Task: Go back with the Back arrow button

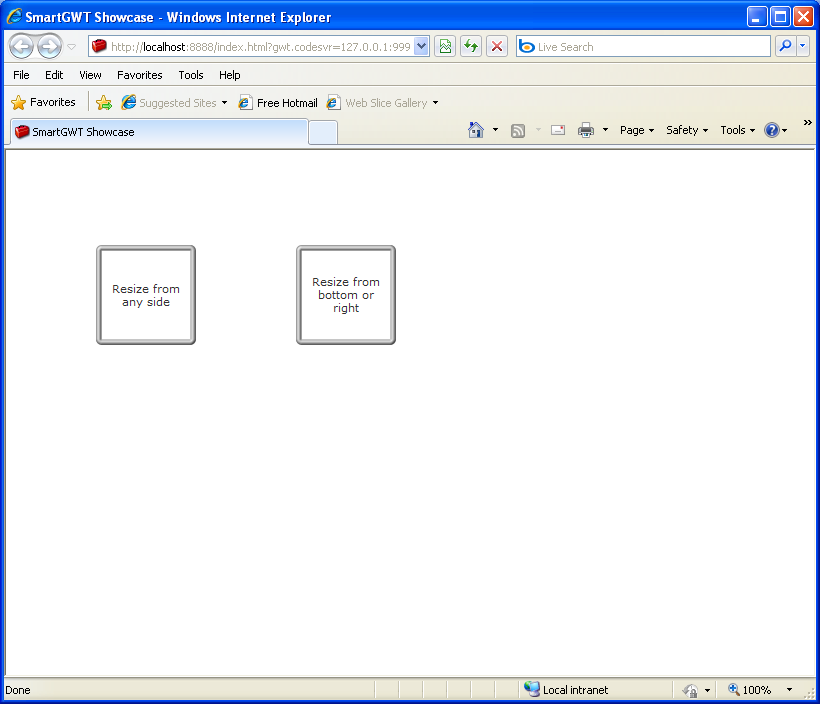Action: tap(22, 47)
